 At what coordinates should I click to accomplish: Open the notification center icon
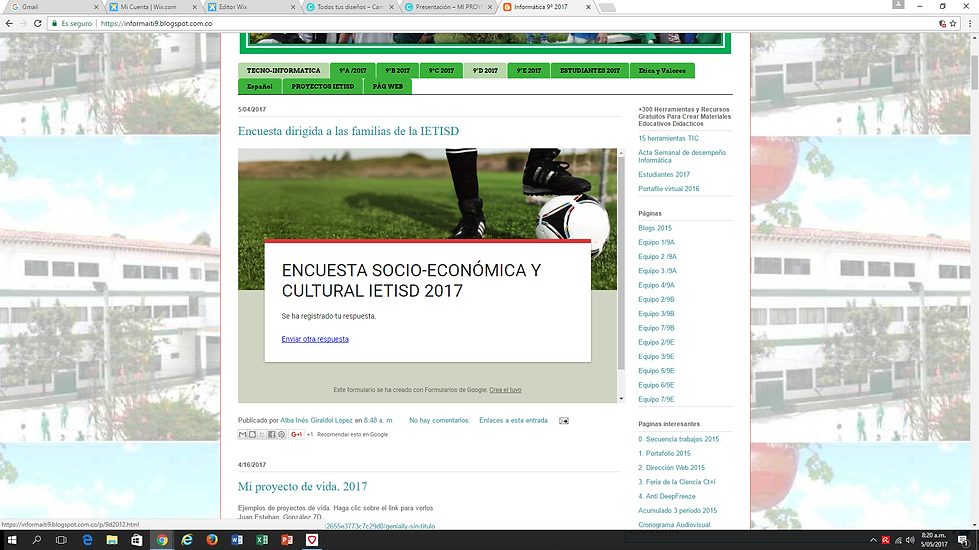tap(963, 540)
